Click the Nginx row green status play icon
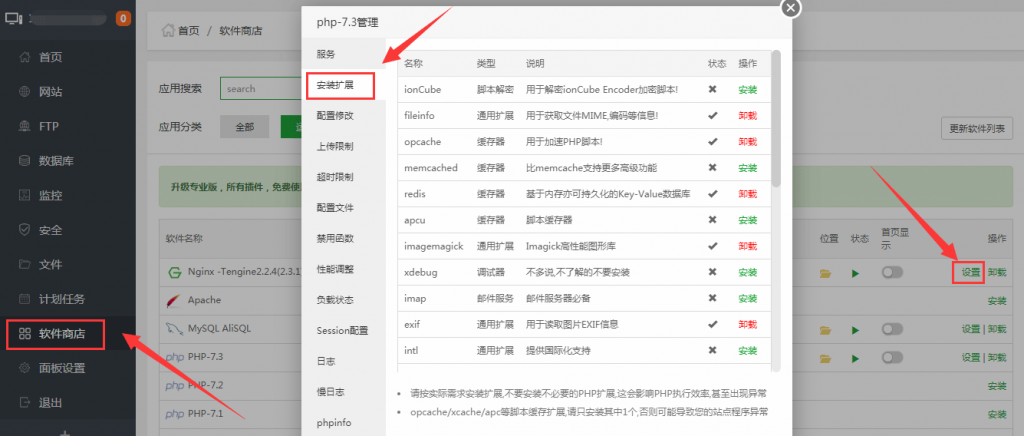Screen dimensions: 1024x436 pyautogui.click(x=855, y=273)
